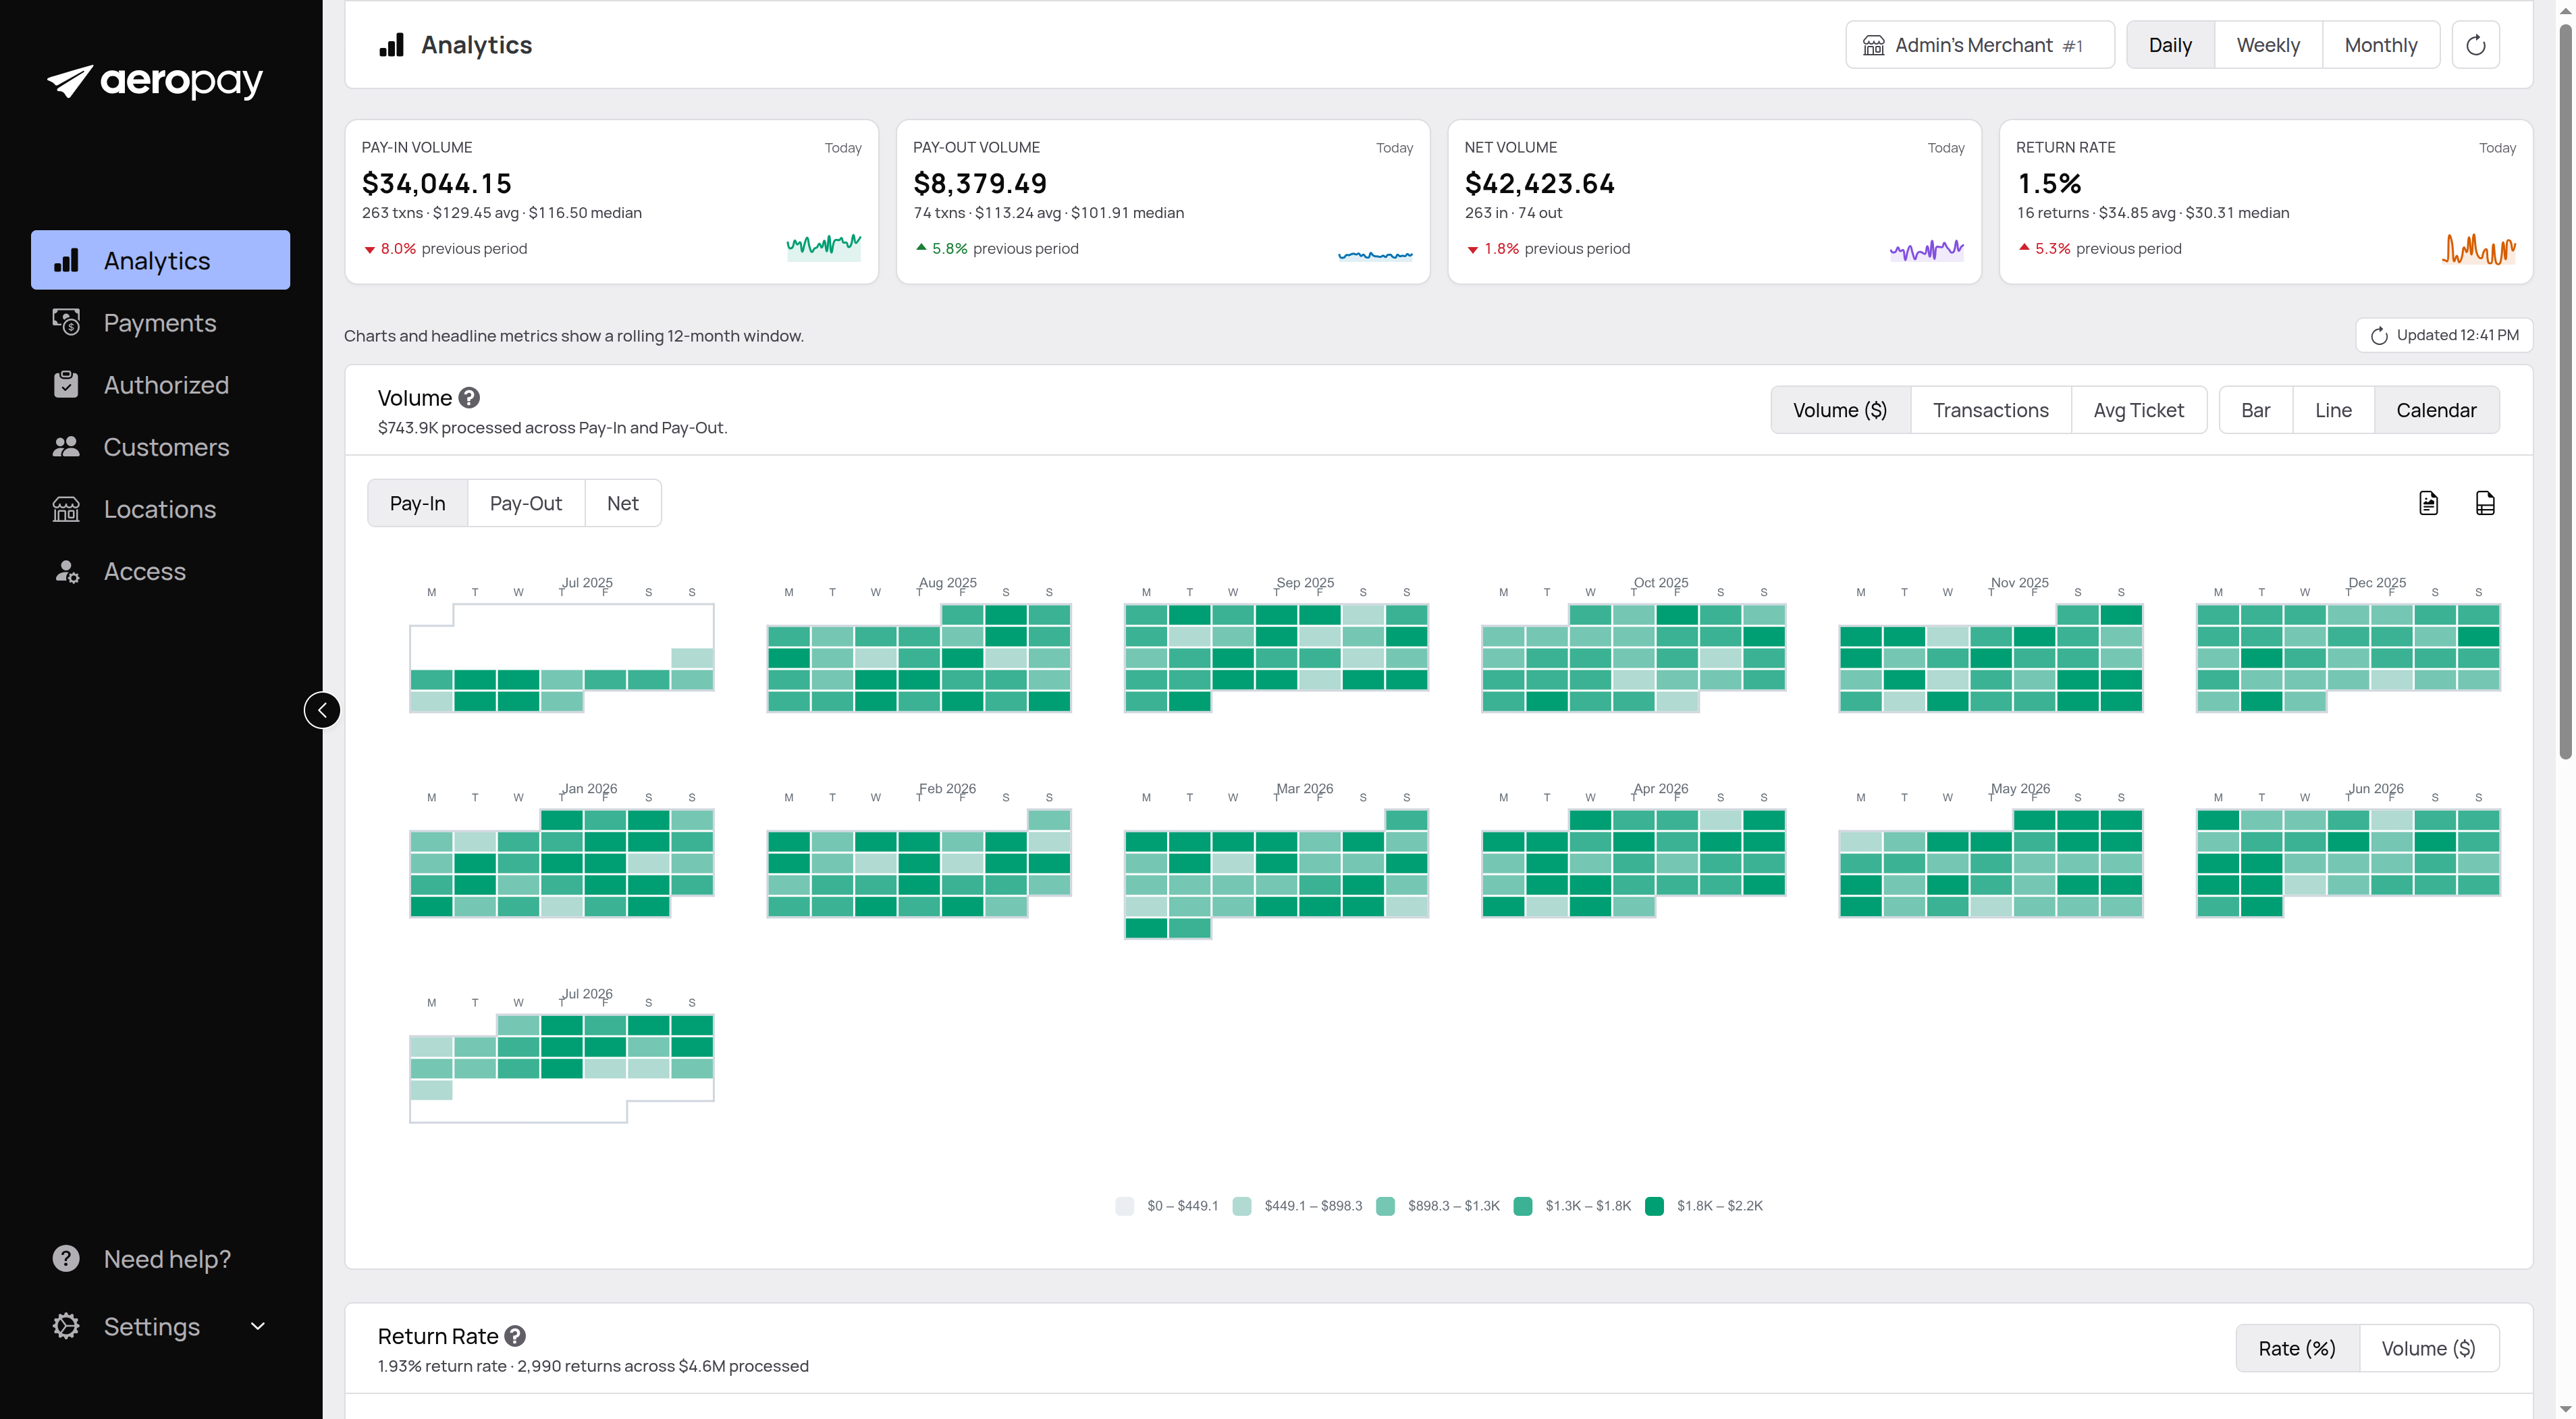The width and height of the screenshot is (2576, 1419).
Task: Click legend swatch $898.3 – $1.3K
Action: pos(1385,1206)
